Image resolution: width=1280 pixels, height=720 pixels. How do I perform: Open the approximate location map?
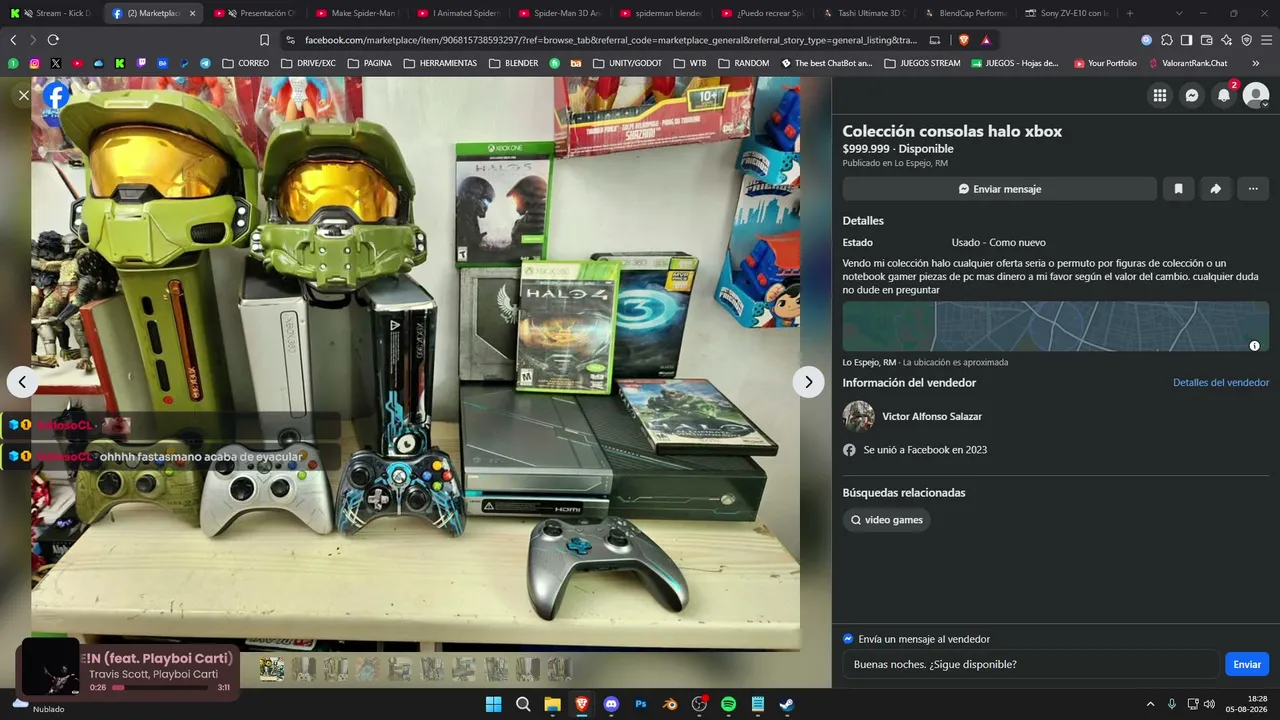(x=1056, y=326)
